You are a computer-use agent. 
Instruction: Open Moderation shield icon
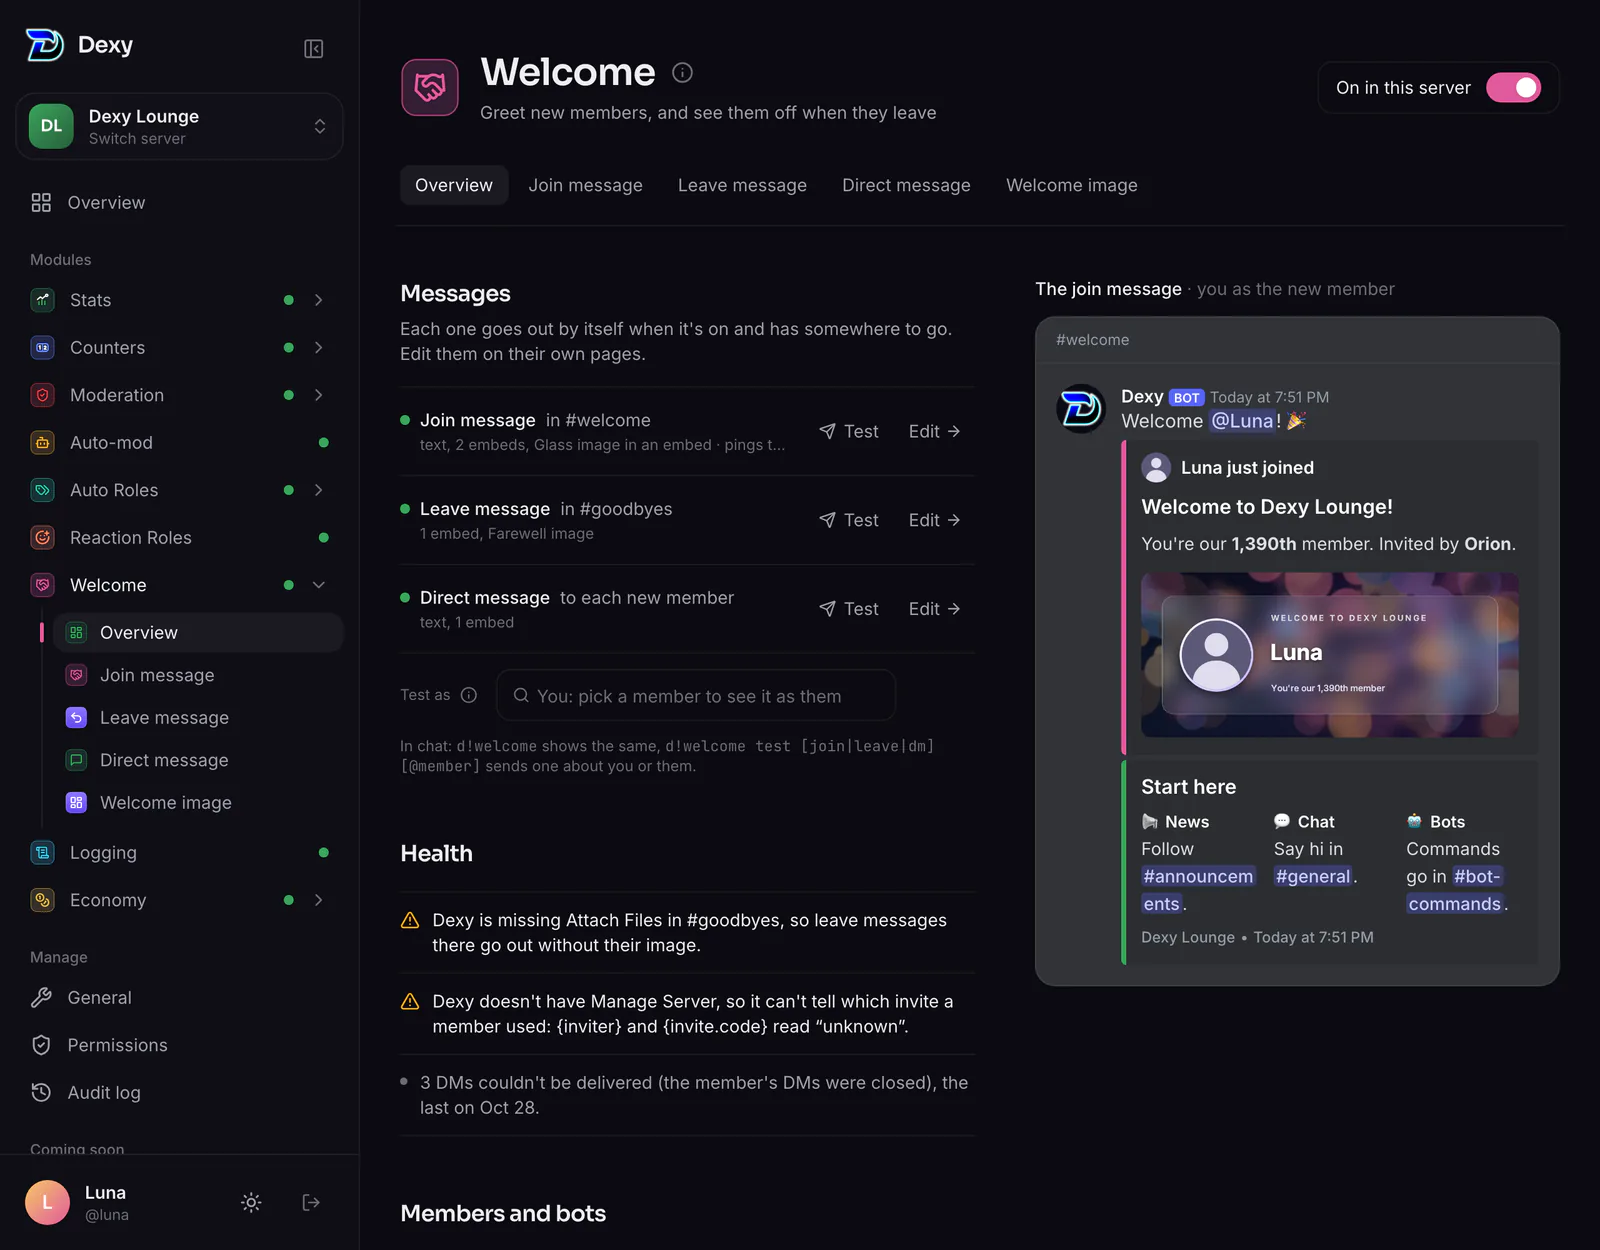pos(43,395)
